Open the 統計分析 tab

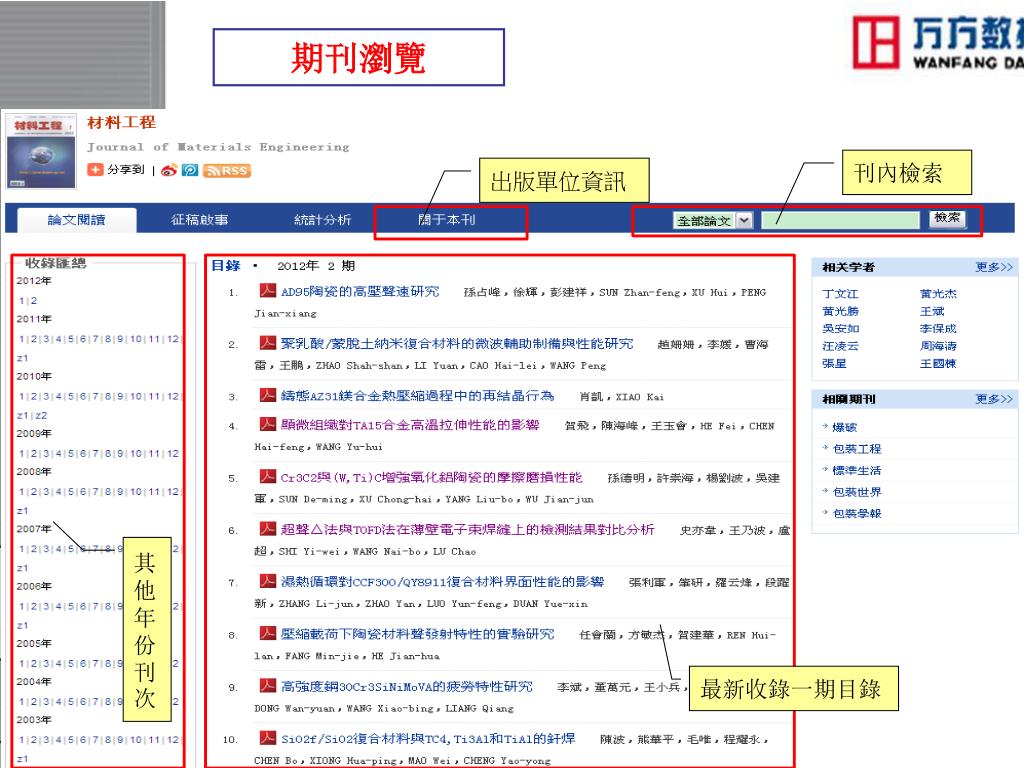point(323,220)
